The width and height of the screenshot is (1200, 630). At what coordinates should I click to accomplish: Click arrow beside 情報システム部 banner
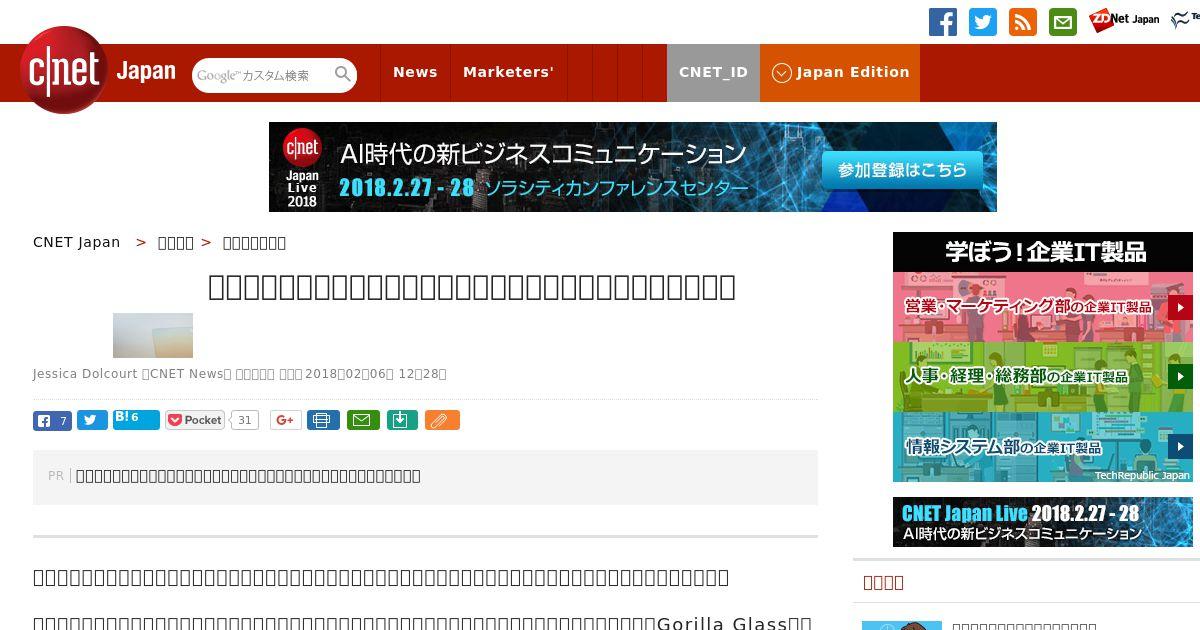1180,447
